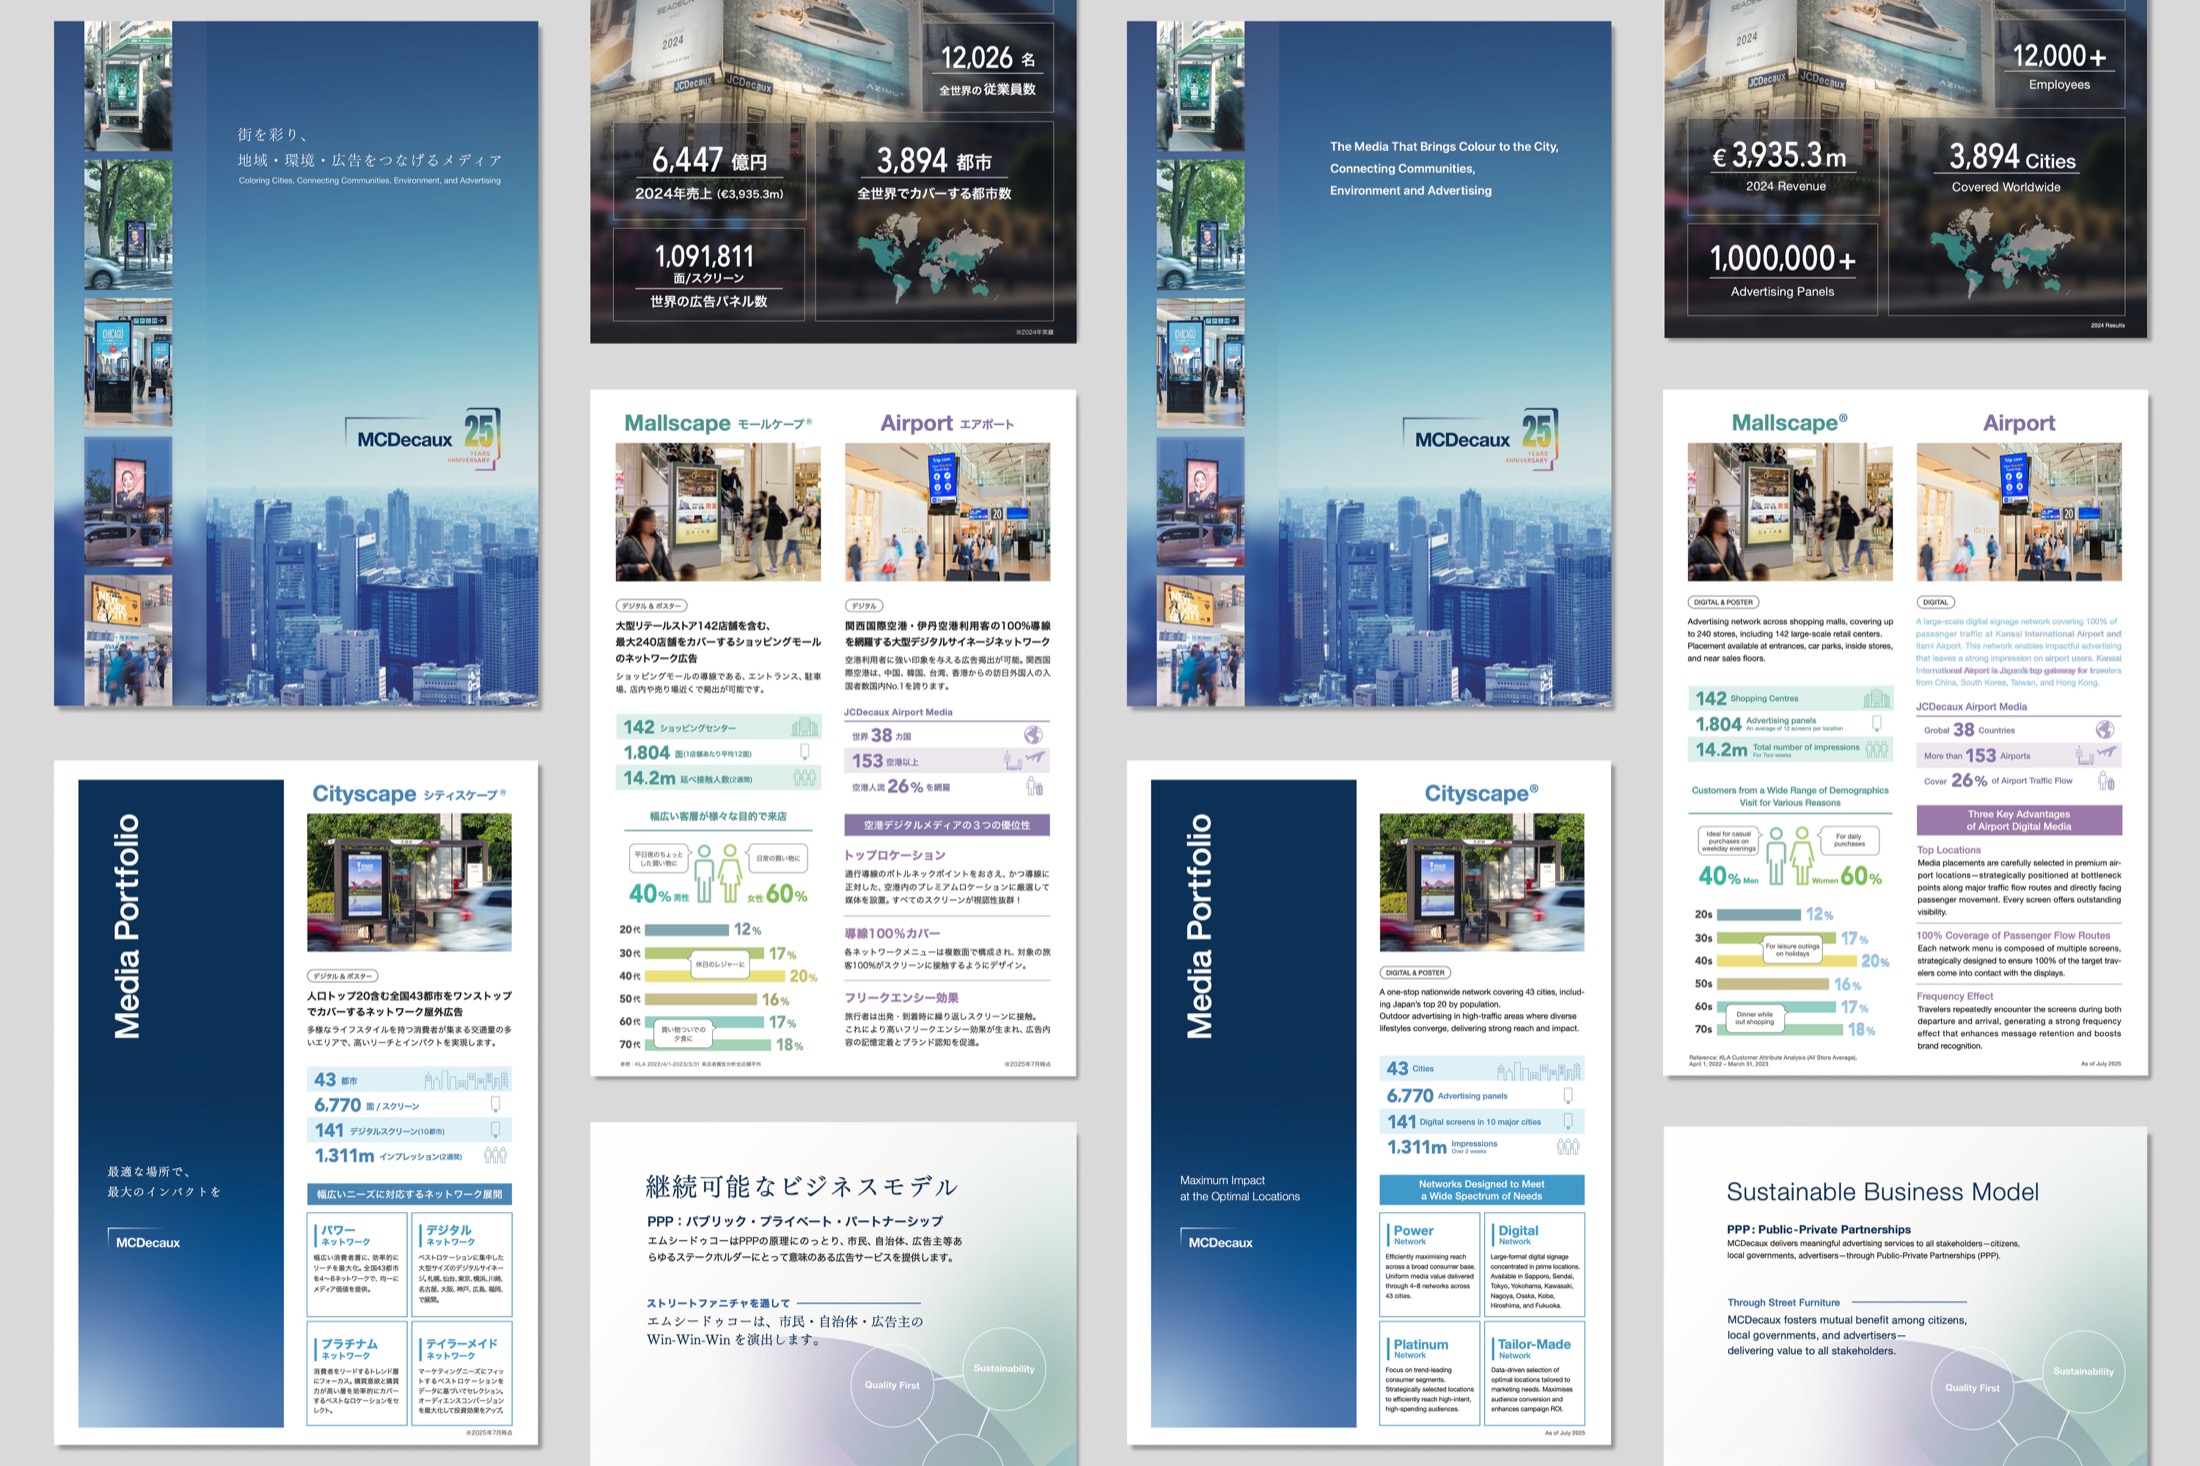The width and height of the screenshot is (2200, 1466).
Task: Click the MCDecaux logo under Maximum Impact at the Optimal Locations
Action: pos(1219,1241)
